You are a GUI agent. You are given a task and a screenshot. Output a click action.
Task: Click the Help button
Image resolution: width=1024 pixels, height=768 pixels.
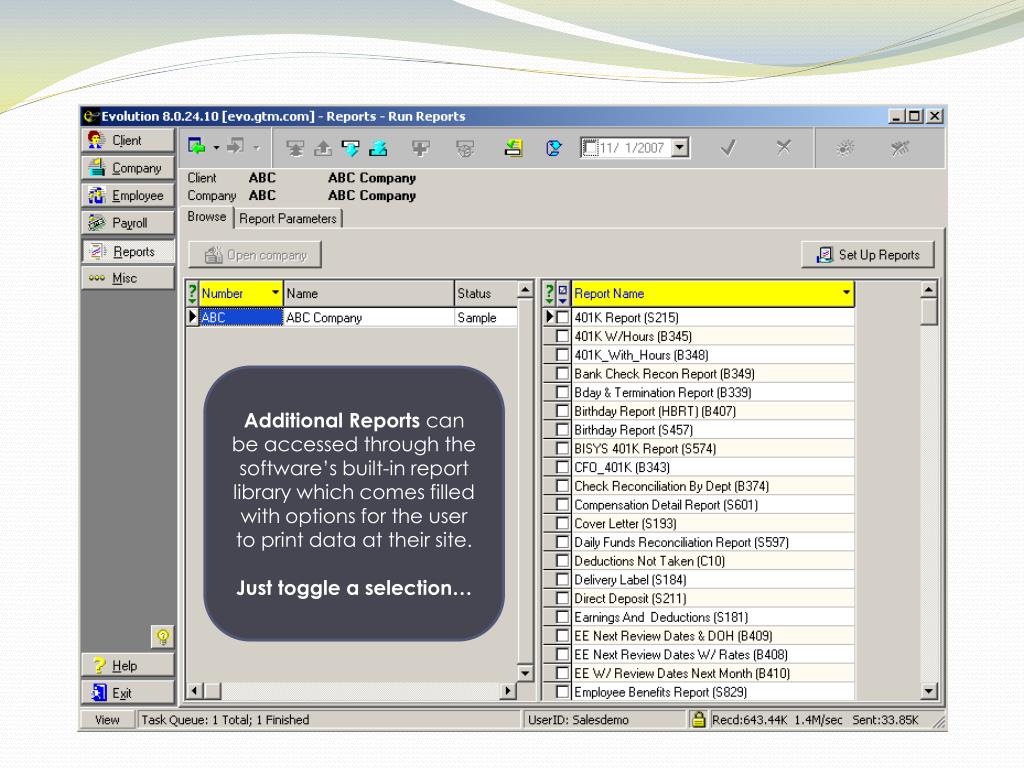tap(128, 665)
